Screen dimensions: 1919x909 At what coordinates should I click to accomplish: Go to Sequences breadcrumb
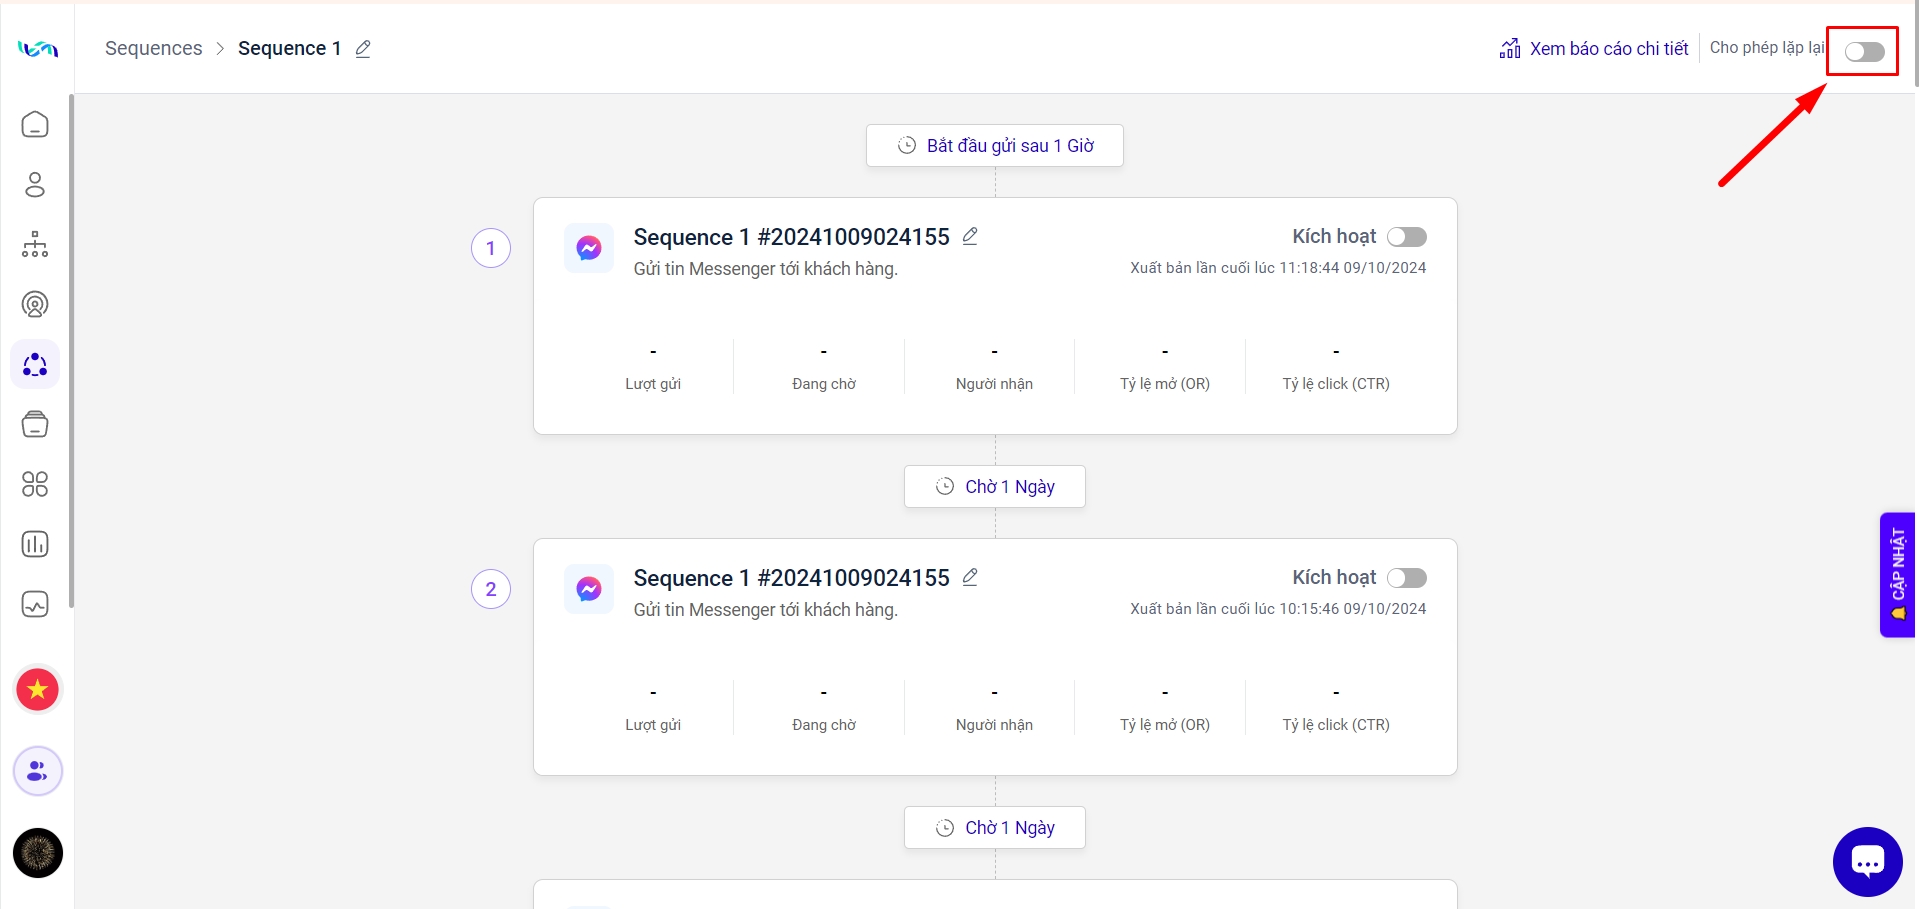pyautogui.click(x=153, y=49)
